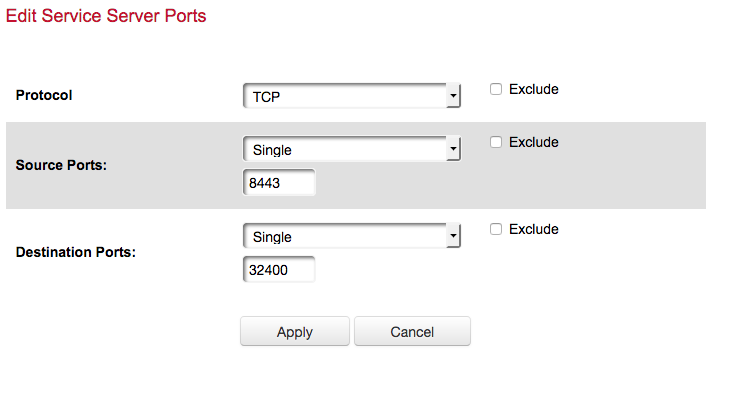Click the Source Ports dropdown arrow
The image size is (731, 412).
[x=453, y=149]
